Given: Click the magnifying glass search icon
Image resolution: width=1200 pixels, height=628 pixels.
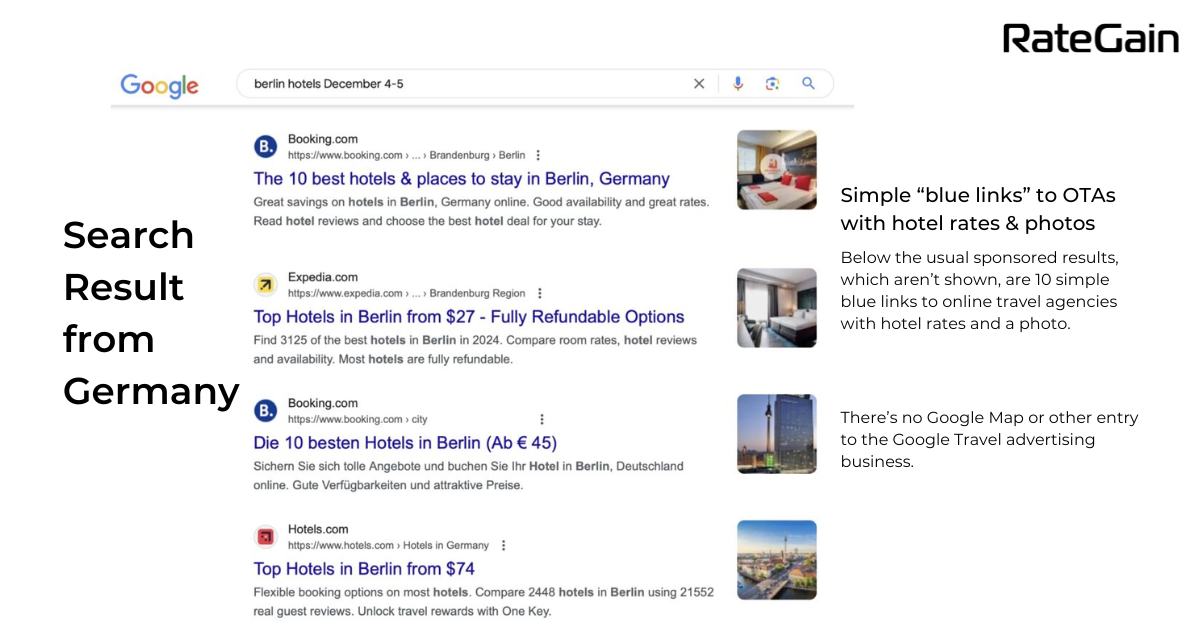Looking at the screenshot, I should (808, 83).
